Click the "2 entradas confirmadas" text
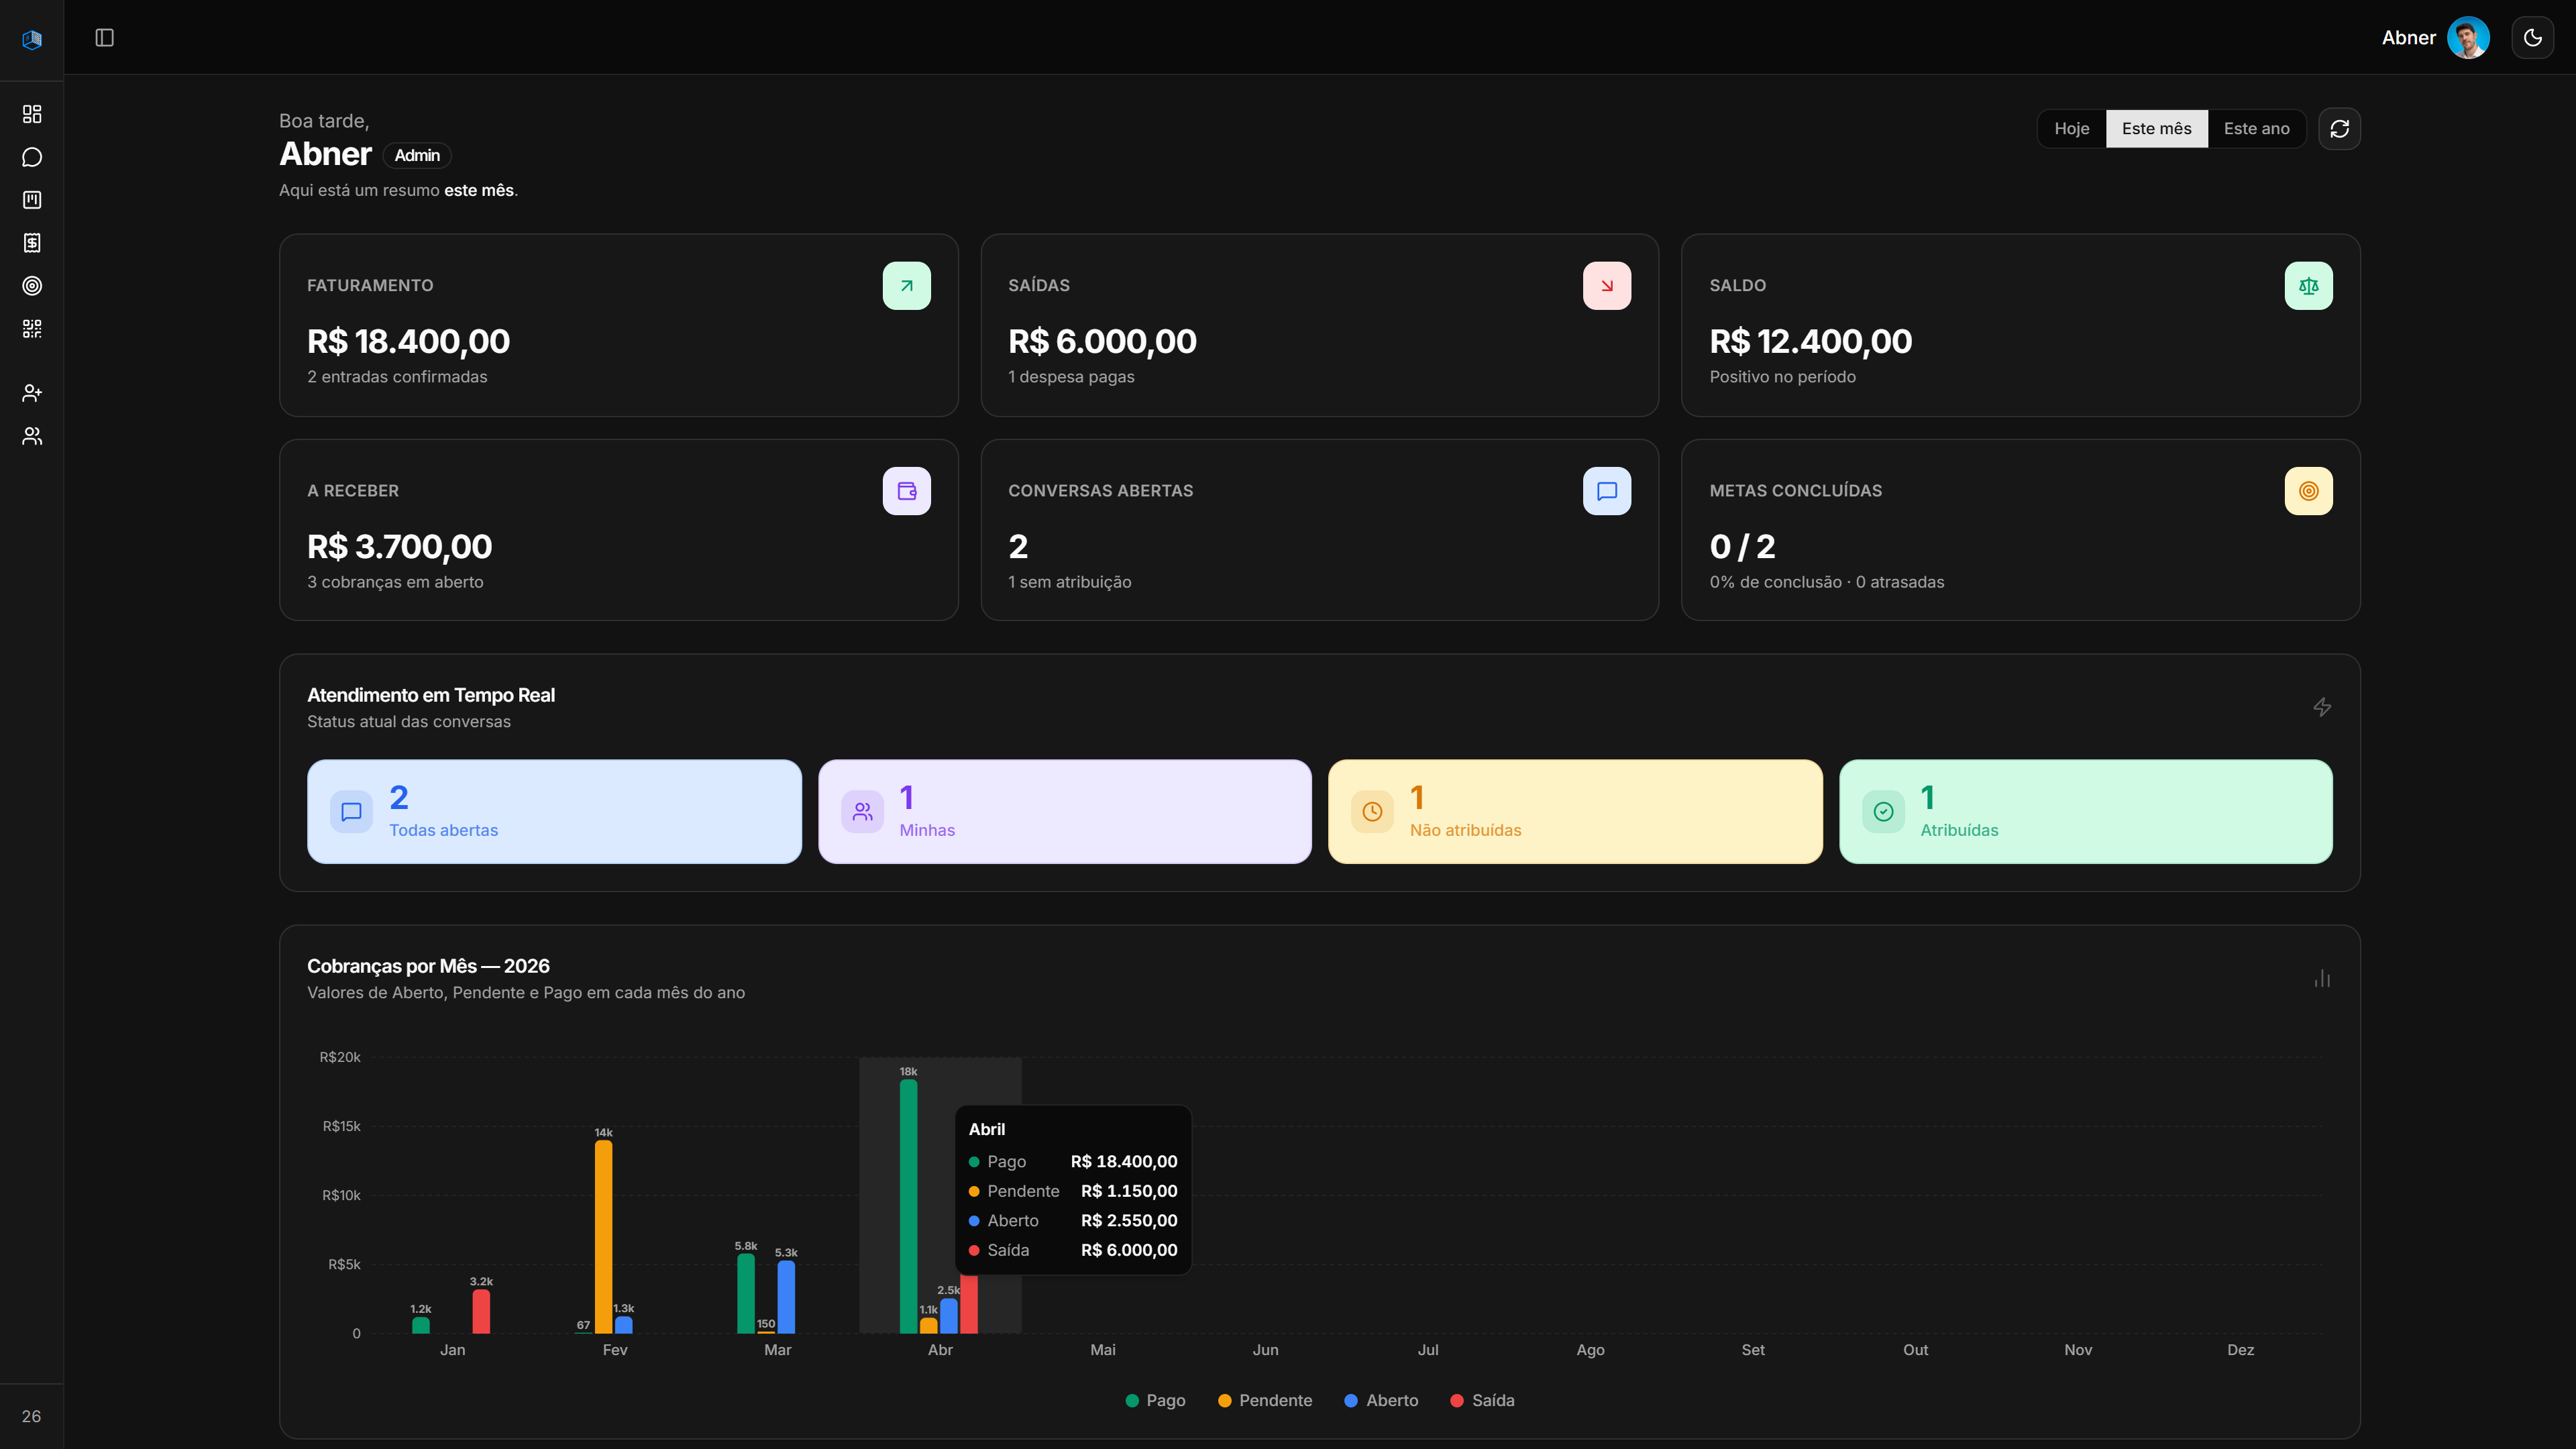This screenshot has height=1449, width=2576. pos(397,377)
